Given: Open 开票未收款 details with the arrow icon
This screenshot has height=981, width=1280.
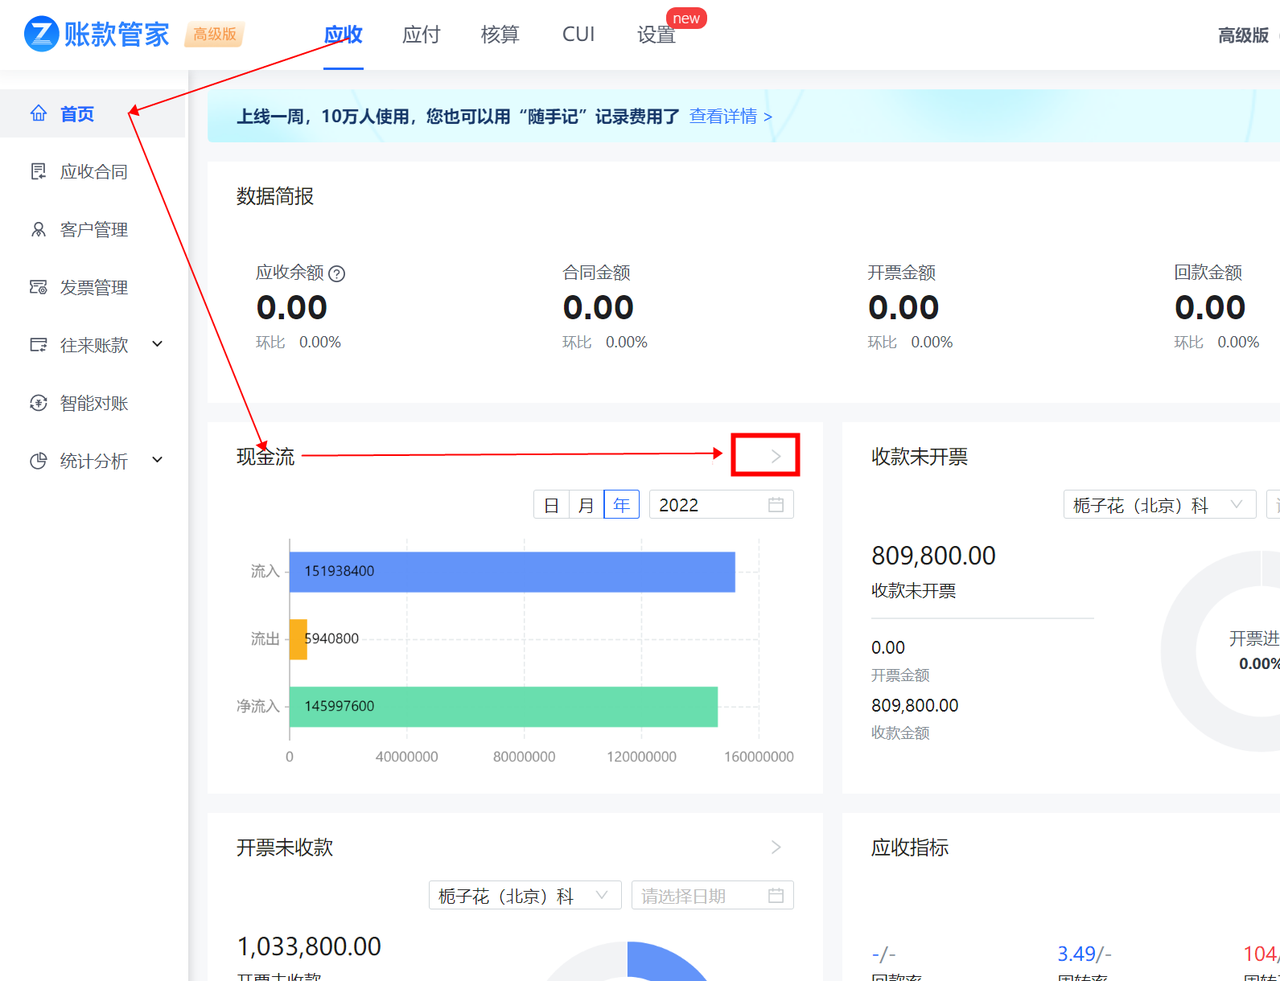Looking at the screenshot, I should (776, 847).
